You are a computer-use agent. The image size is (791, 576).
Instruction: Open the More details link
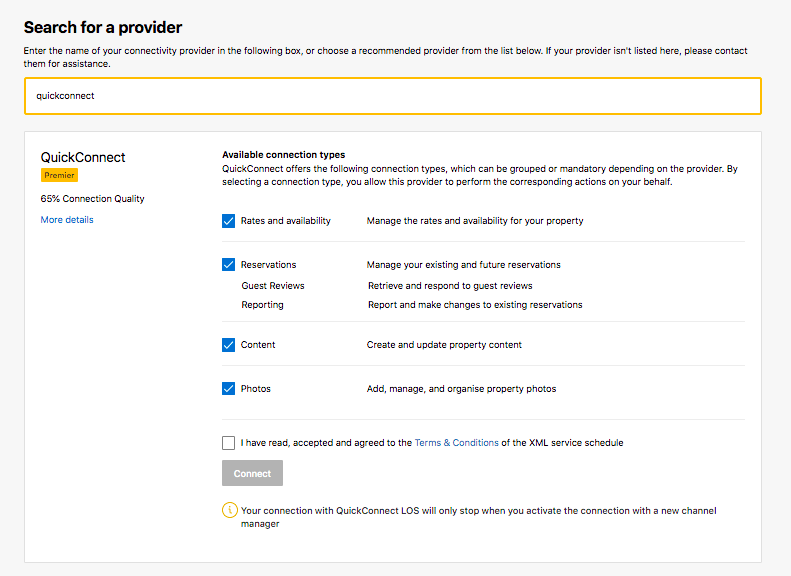tap(67, 220)
